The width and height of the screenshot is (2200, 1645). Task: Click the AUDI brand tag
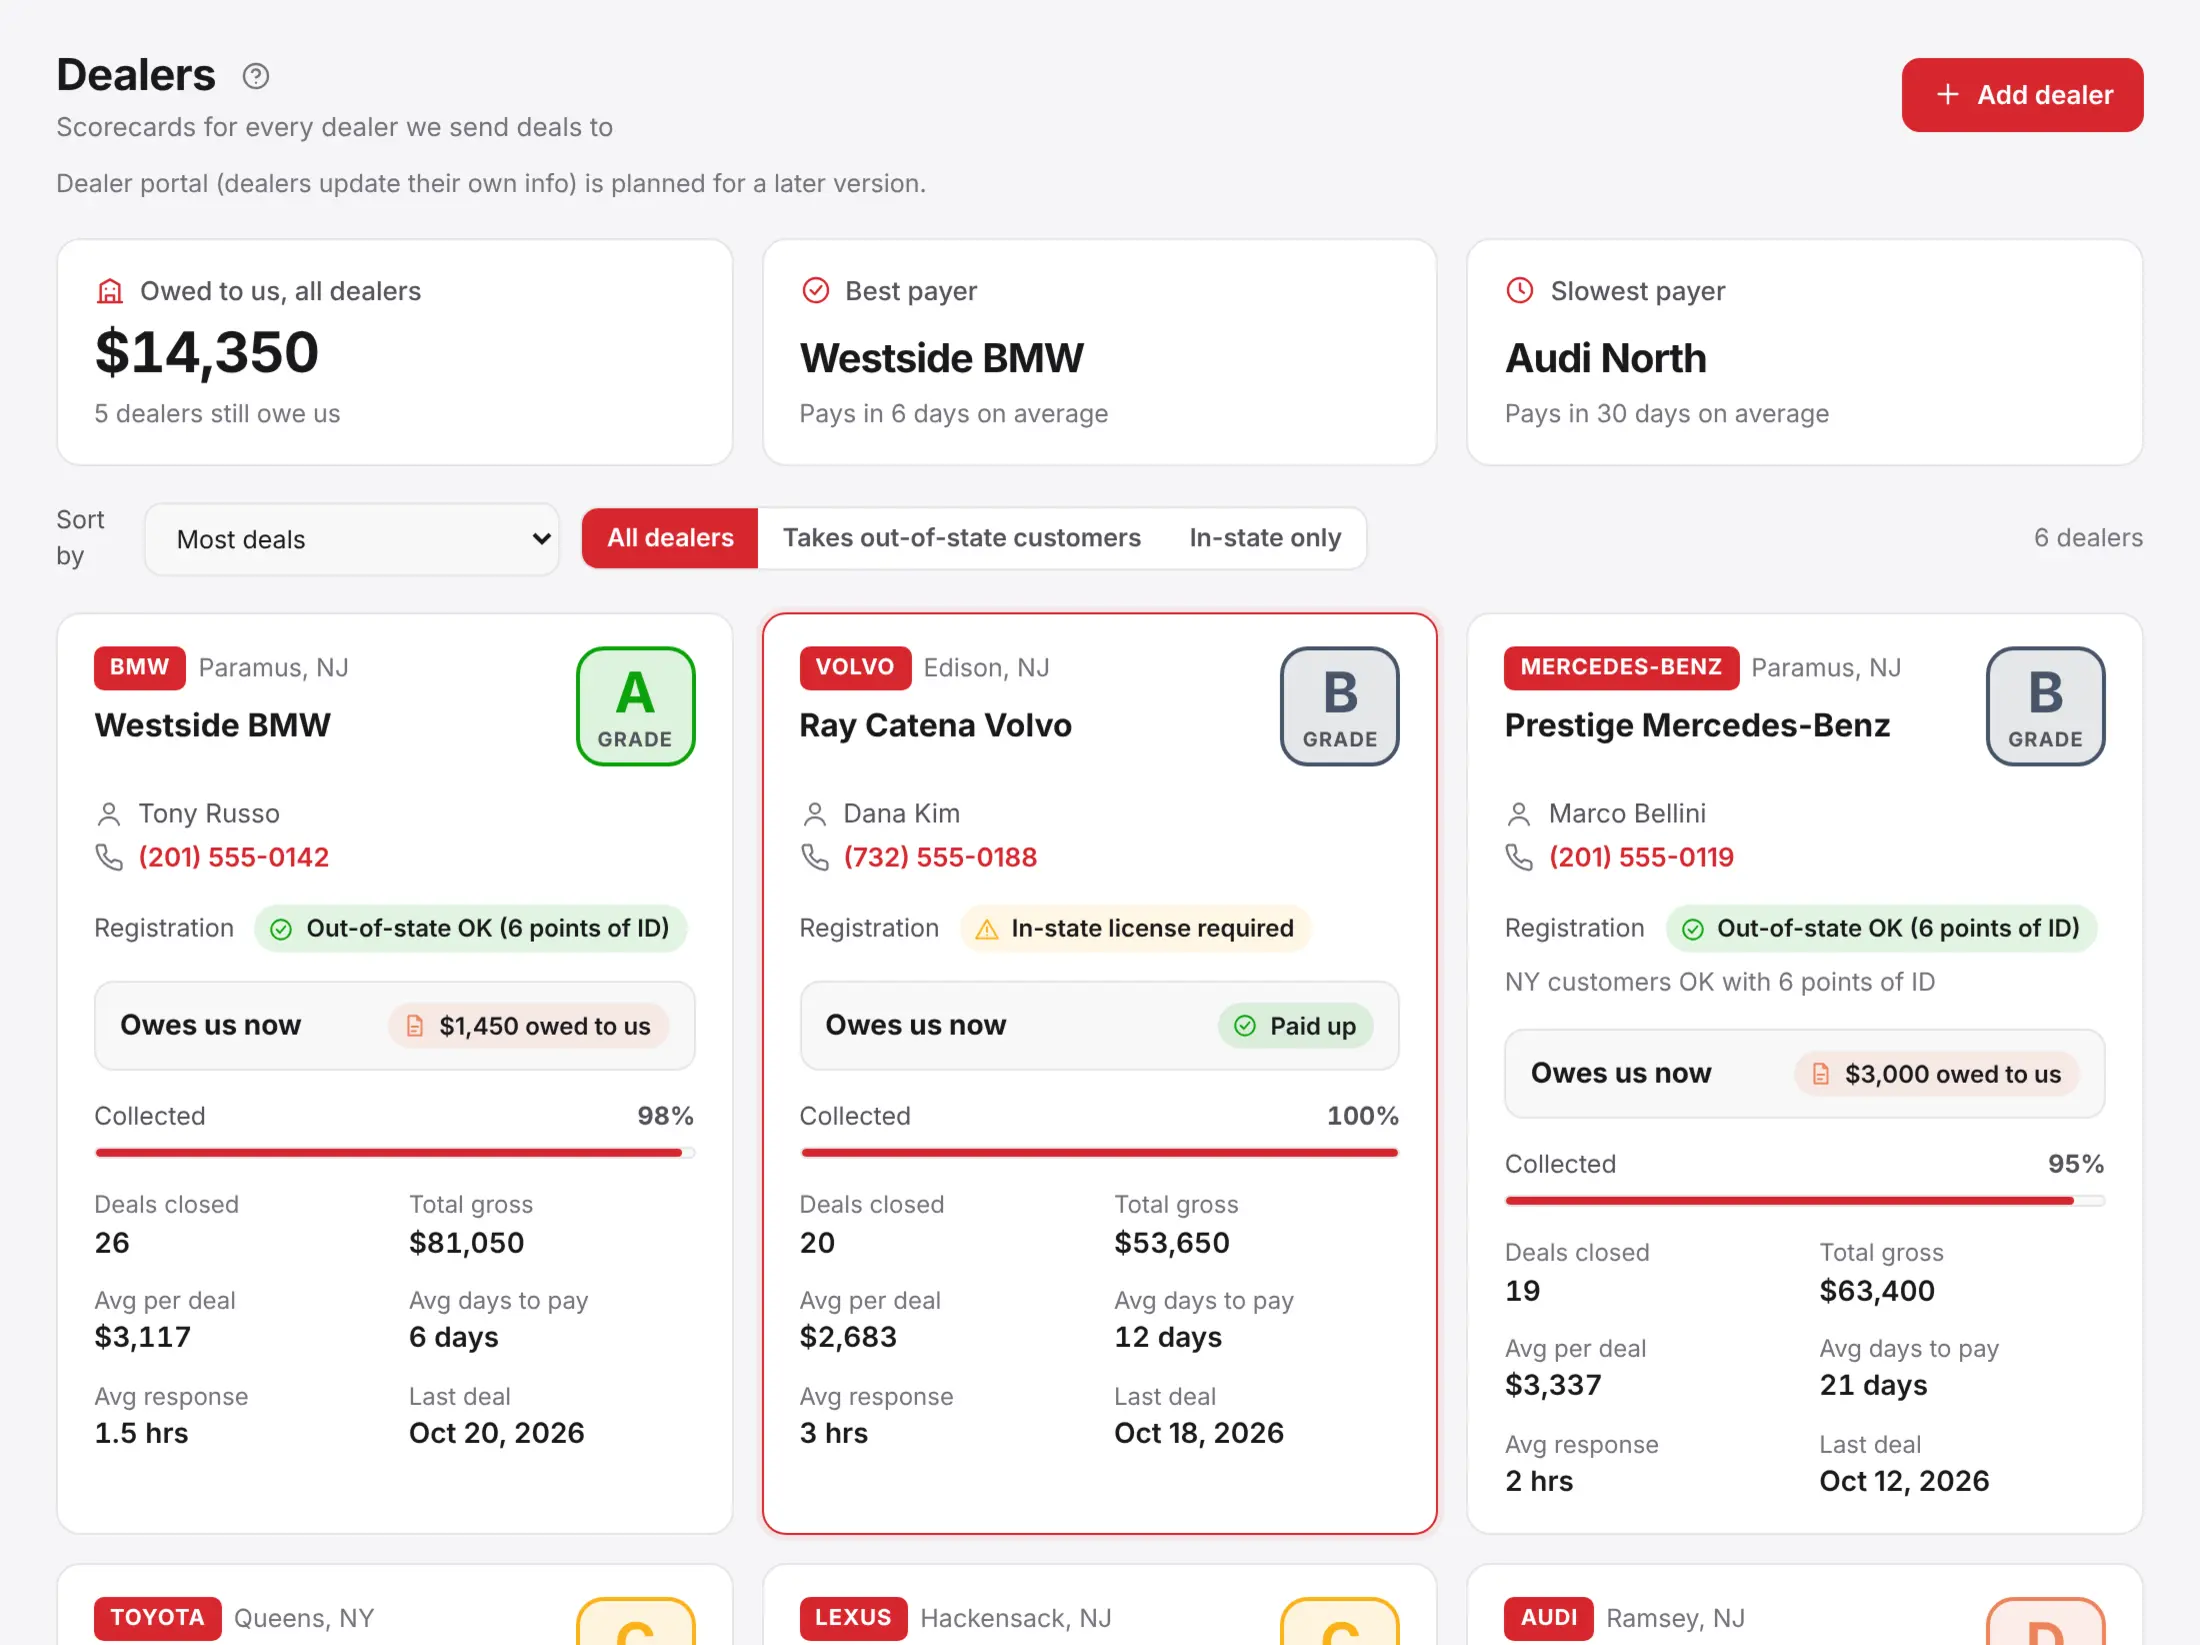(x=1549, y=1618)
